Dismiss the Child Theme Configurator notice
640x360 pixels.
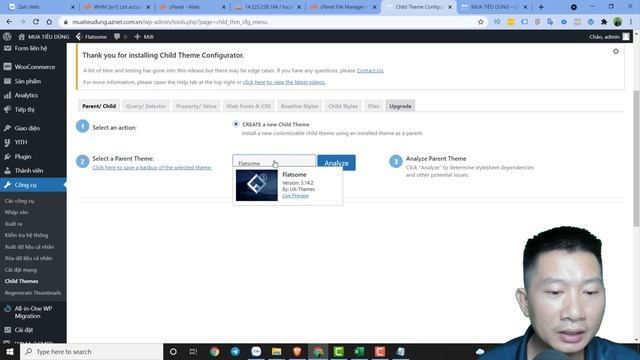click(x=616, y=51)
